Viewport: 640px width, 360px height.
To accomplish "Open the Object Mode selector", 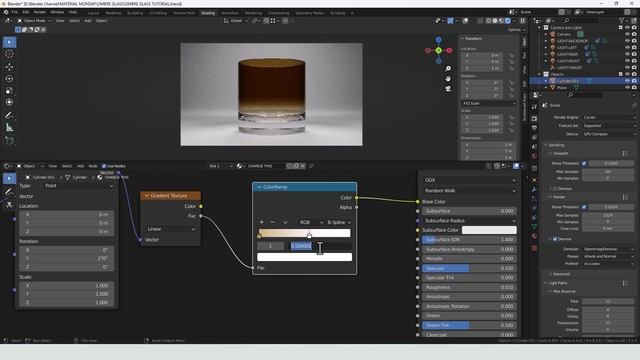I will [34, 20].
